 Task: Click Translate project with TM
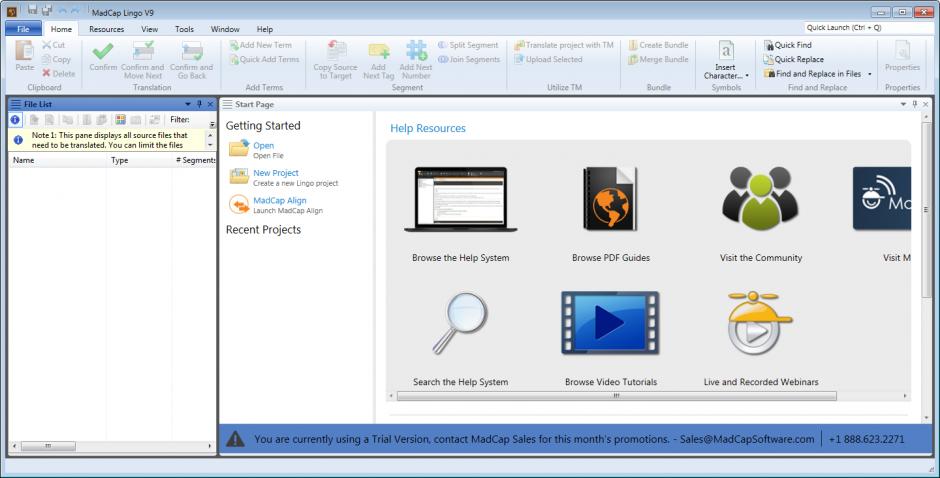(564, 45)
